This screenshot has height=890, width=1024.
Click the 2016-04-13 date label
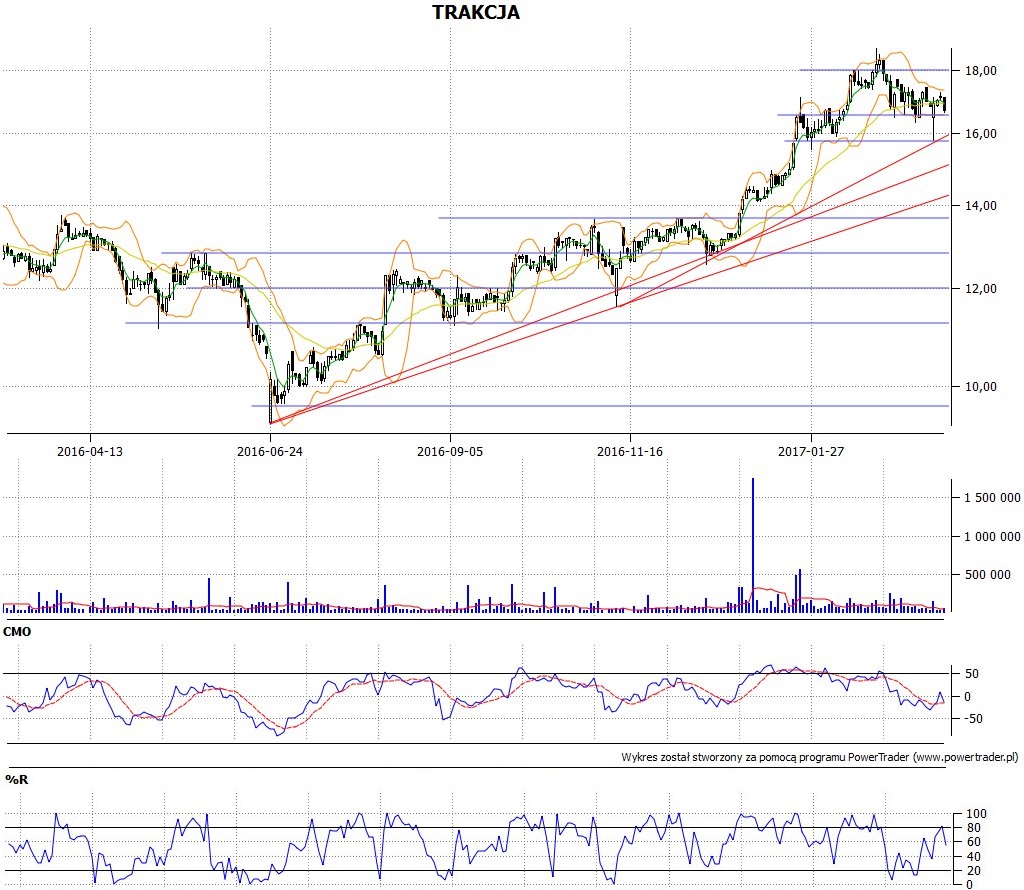(x=89, y=451)
